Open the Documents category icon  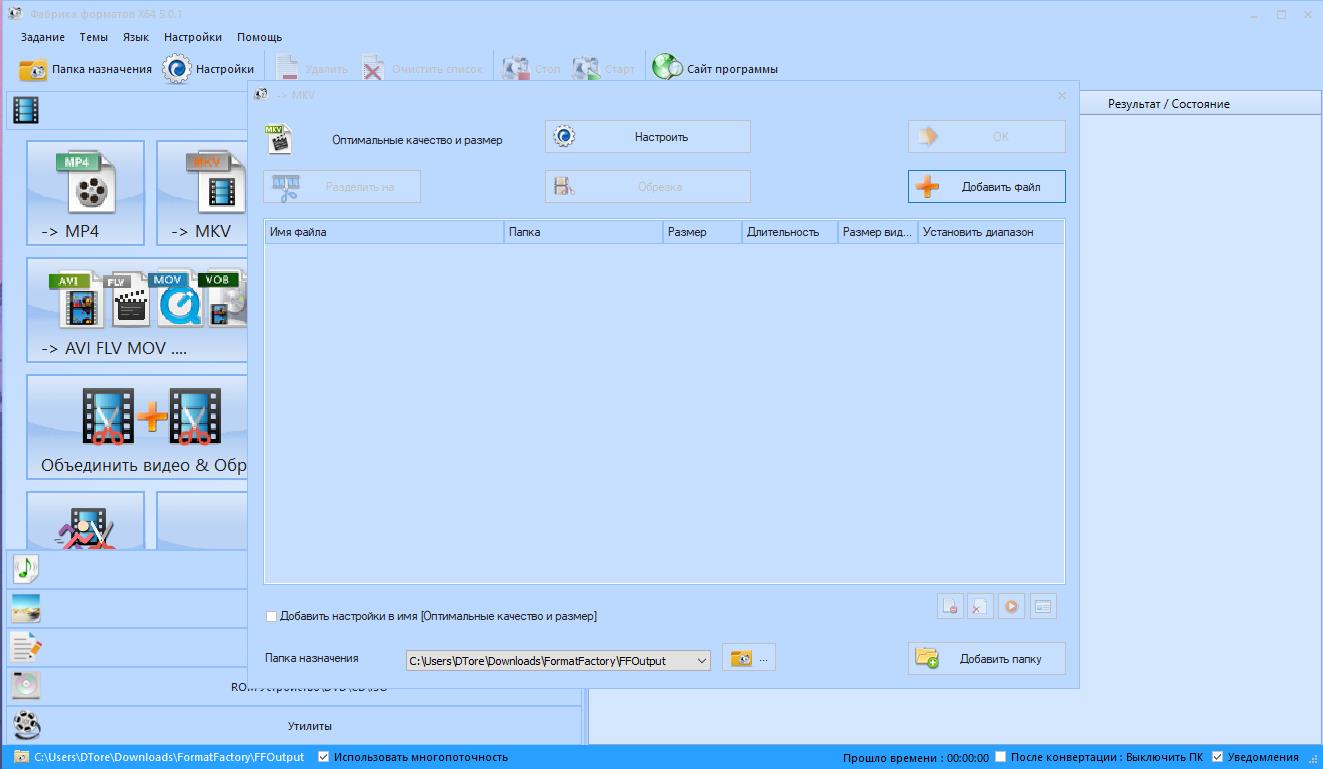[26, 647]
